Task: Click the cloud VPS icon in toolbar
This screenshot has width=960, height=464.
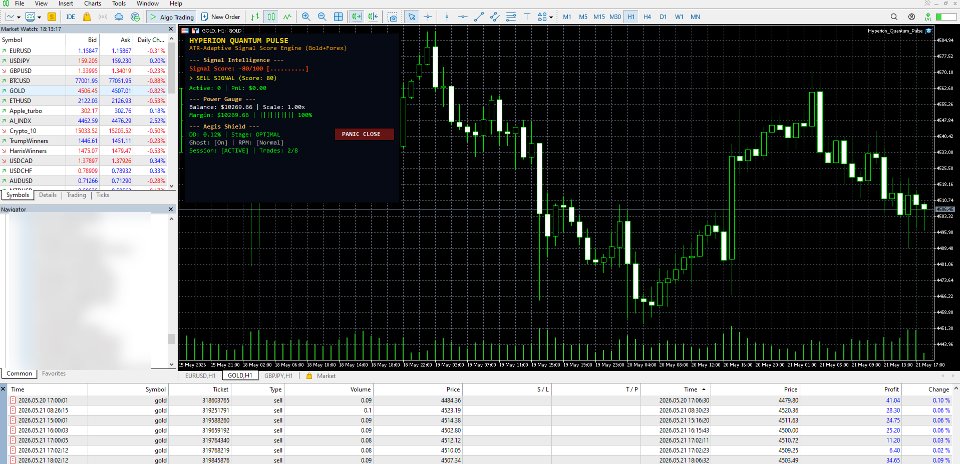Action: coord(119,17)
